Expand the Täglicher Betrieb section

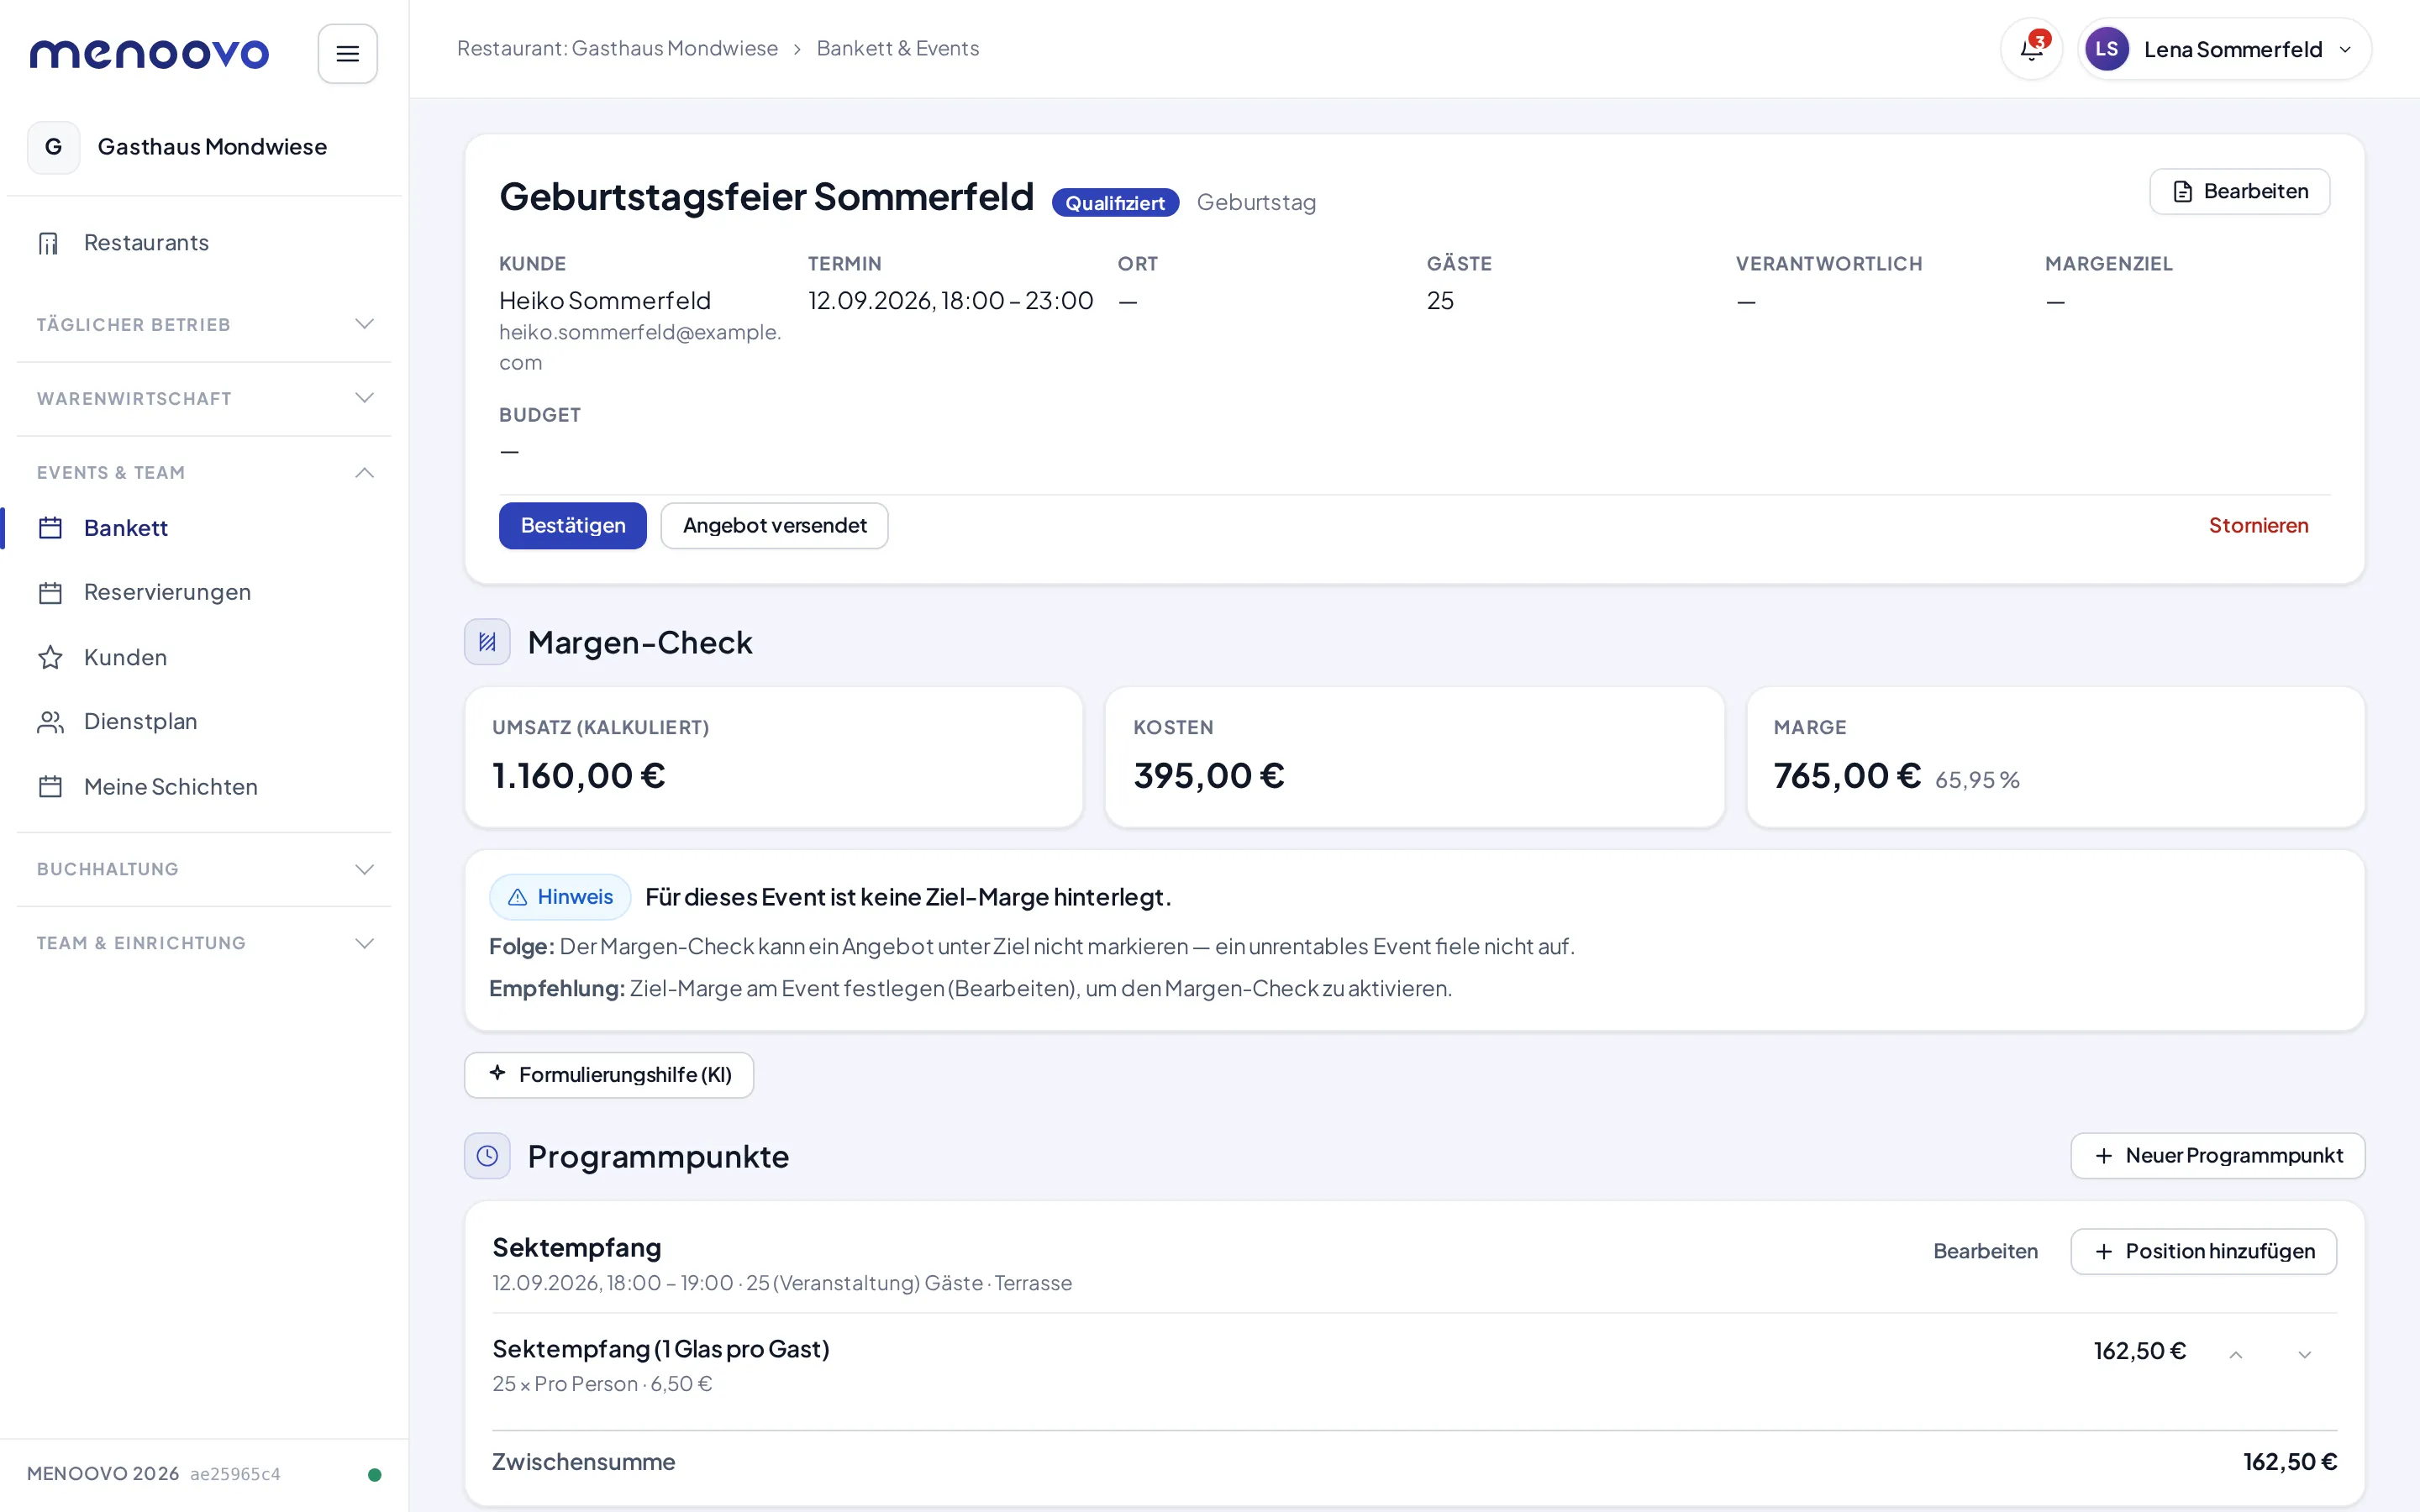[x=204, y=325]
